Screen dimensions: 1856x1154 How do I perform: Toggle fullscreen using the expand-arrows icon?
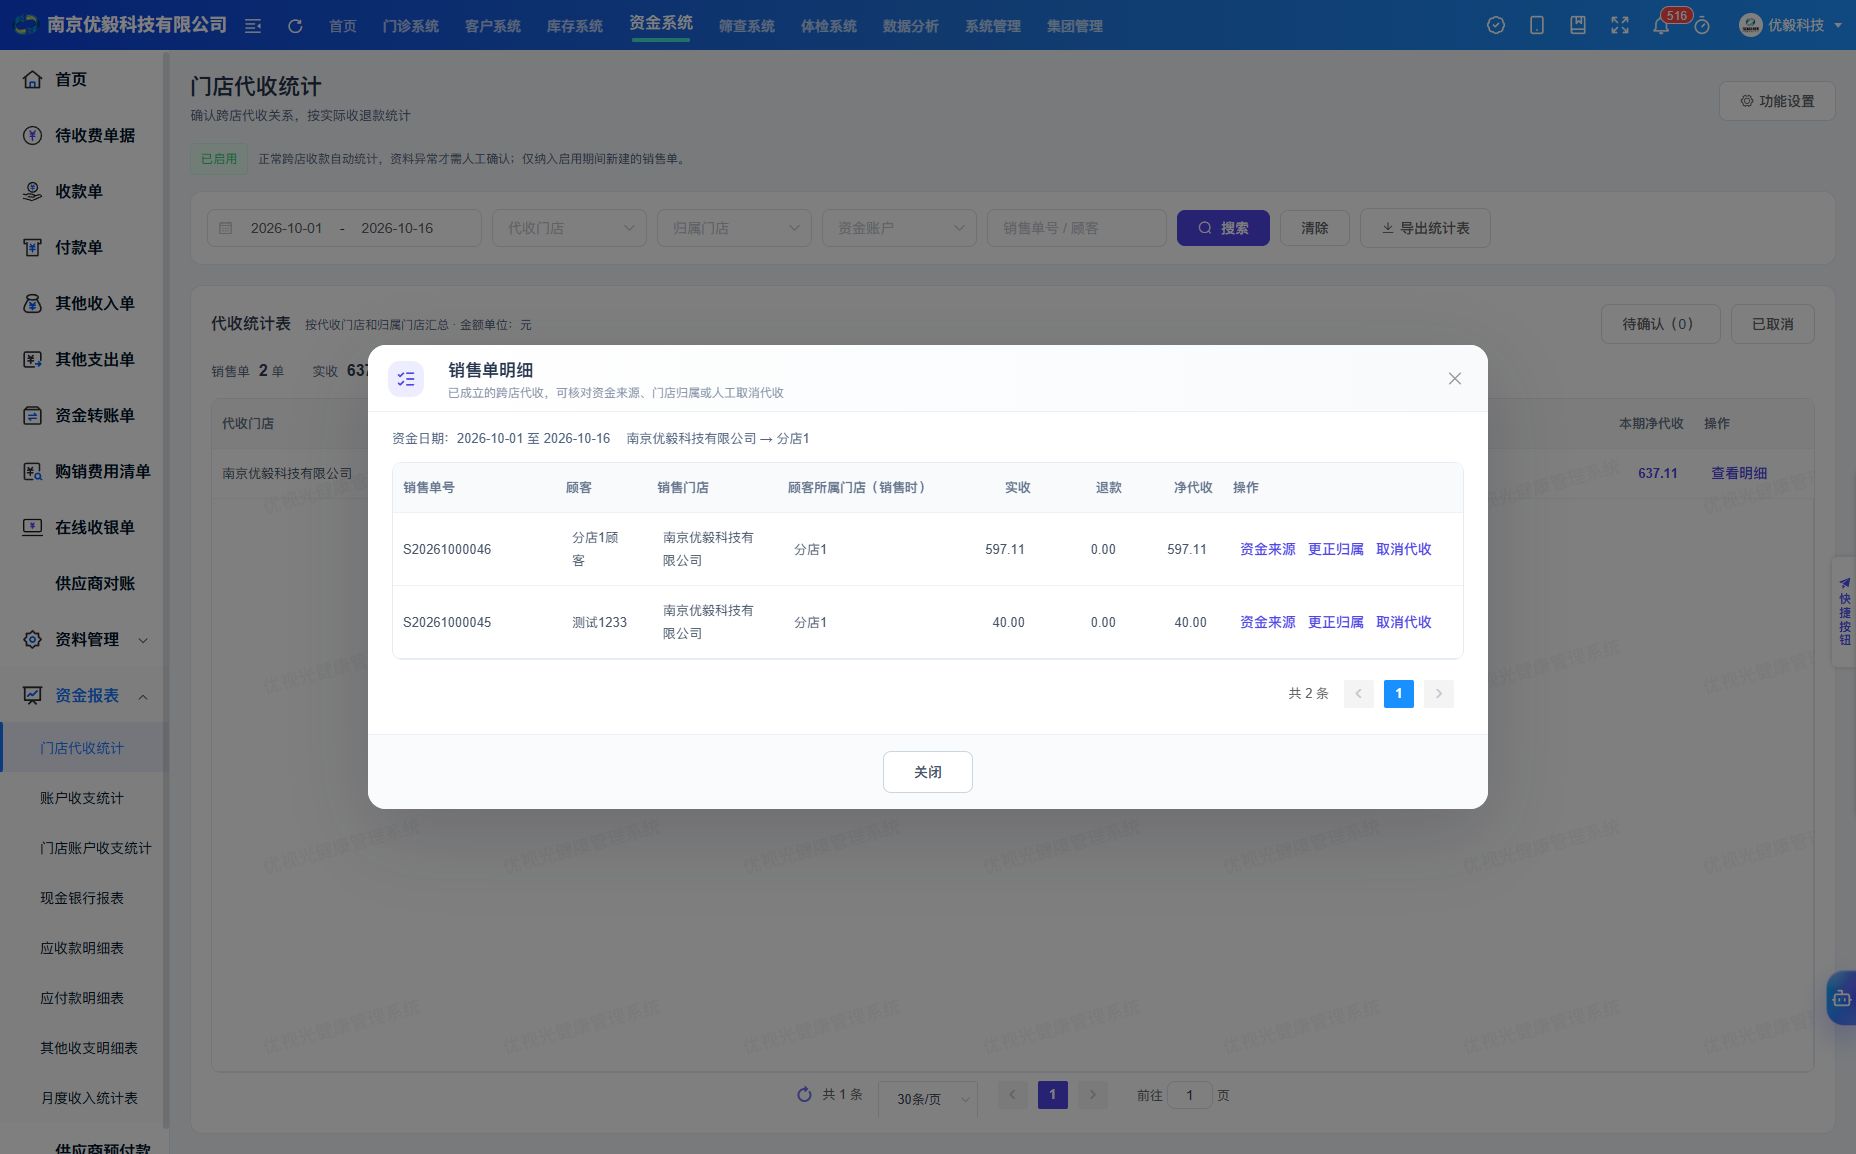click(1620, 25)
